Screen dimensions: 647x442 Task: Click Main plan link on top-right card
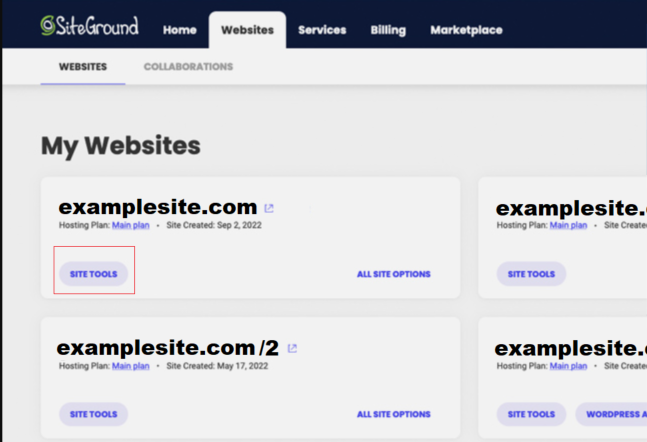pyautogui.click(x=569, y=226)
